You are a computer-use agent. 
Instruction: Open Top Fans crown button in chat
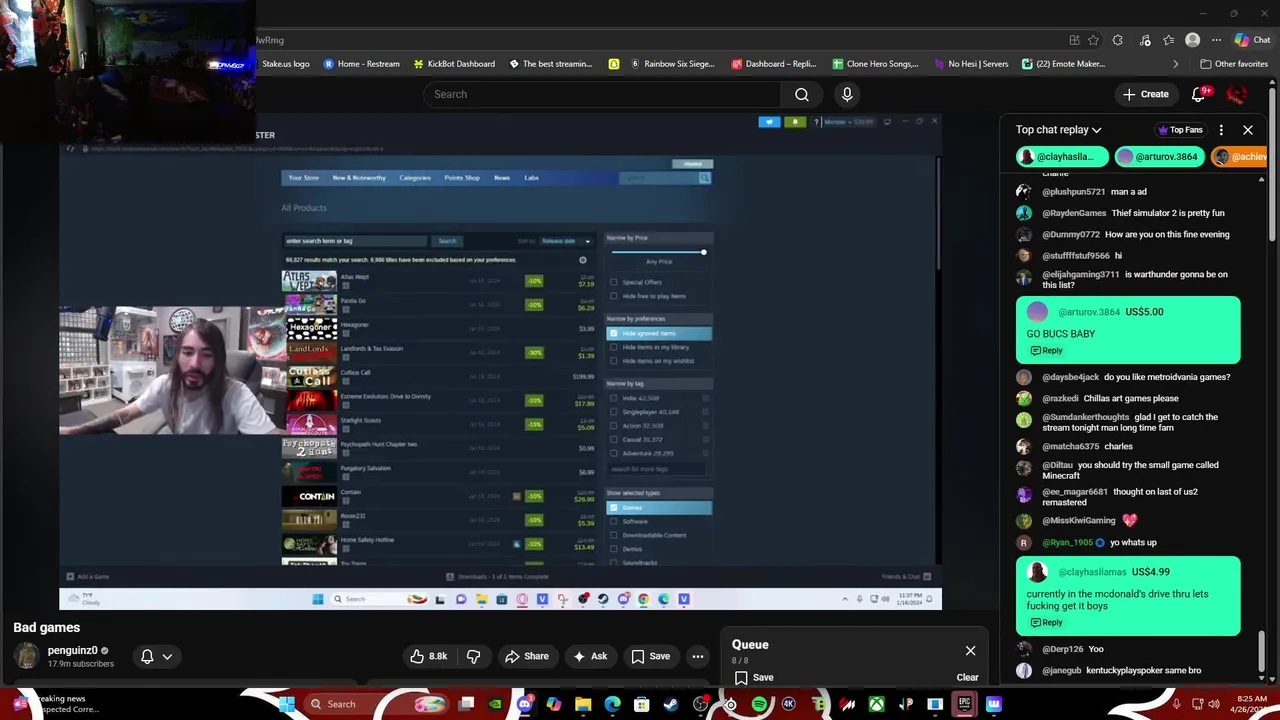tap(1180, 130)
